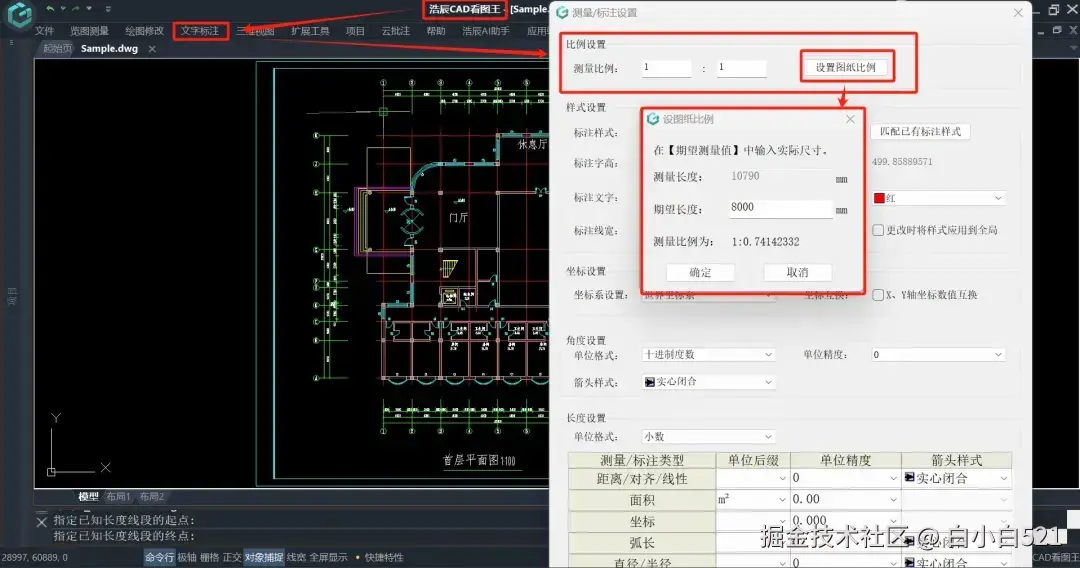Open the 云批注 menu
The width and height of the screenshot is (1080, 568).
click(x=396, y=31)
